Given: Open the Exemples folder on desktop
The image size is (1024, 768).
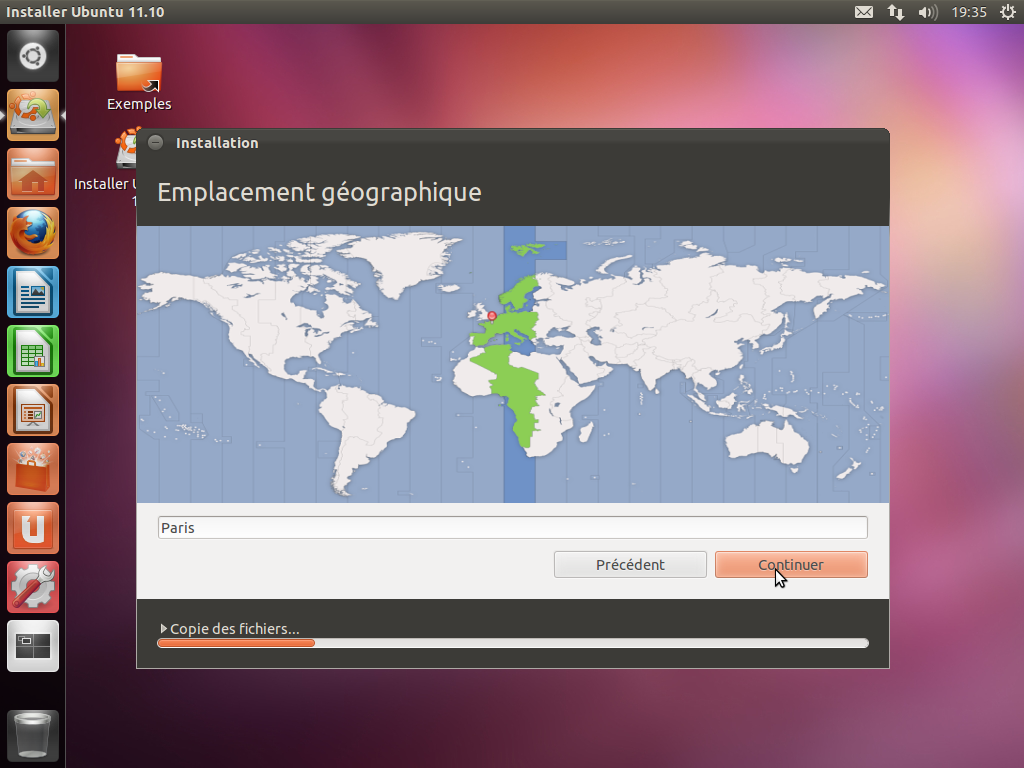Looking at the screenshot, I should (139, 82).
